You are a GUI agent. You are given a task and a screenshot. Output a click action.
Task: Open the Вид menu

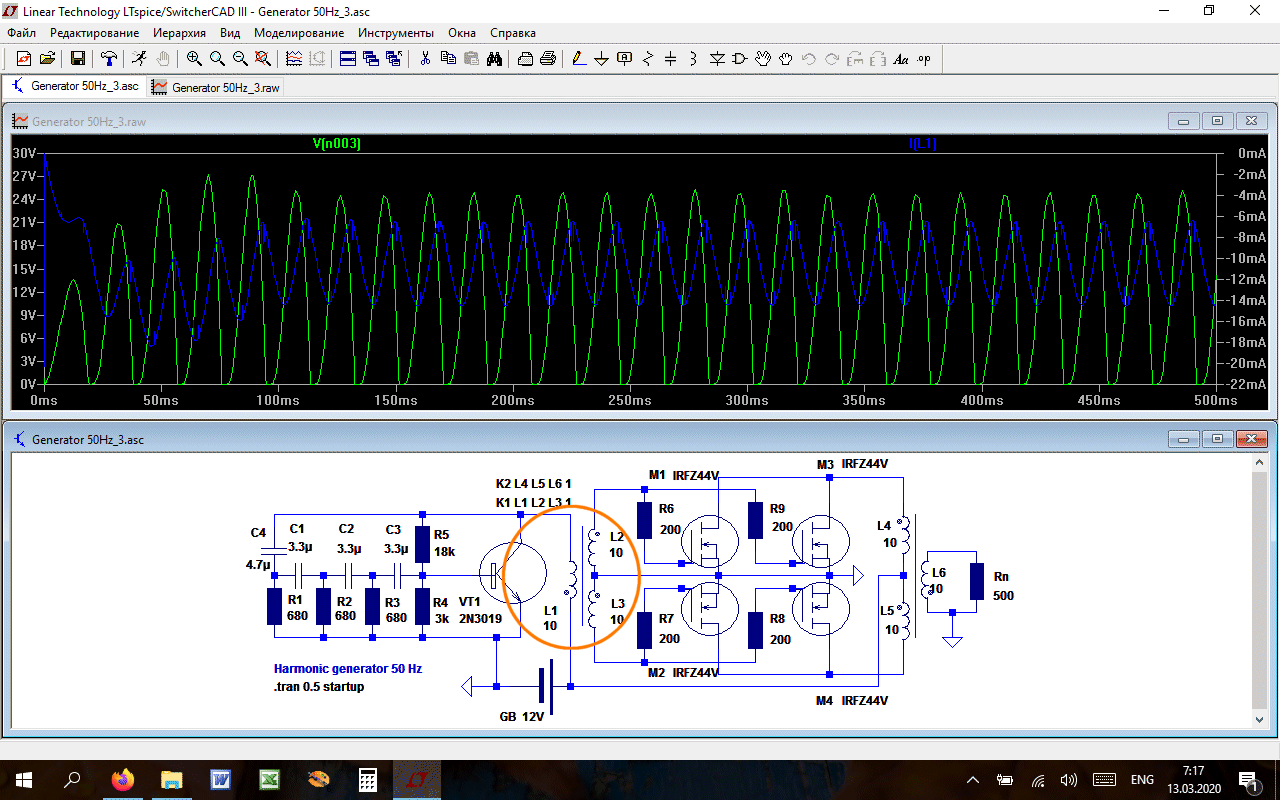(x=230, y=33)
